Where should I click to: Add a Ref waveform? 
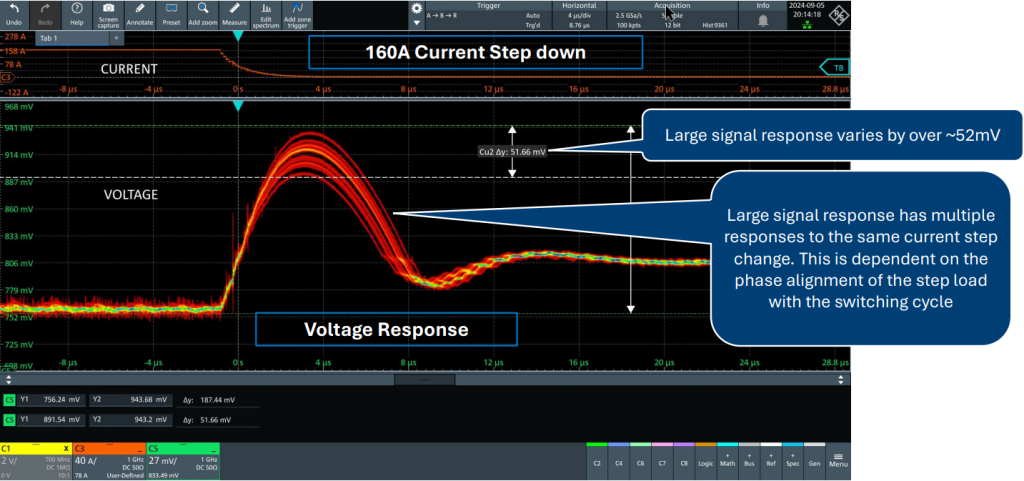click(x=771, y=461)
